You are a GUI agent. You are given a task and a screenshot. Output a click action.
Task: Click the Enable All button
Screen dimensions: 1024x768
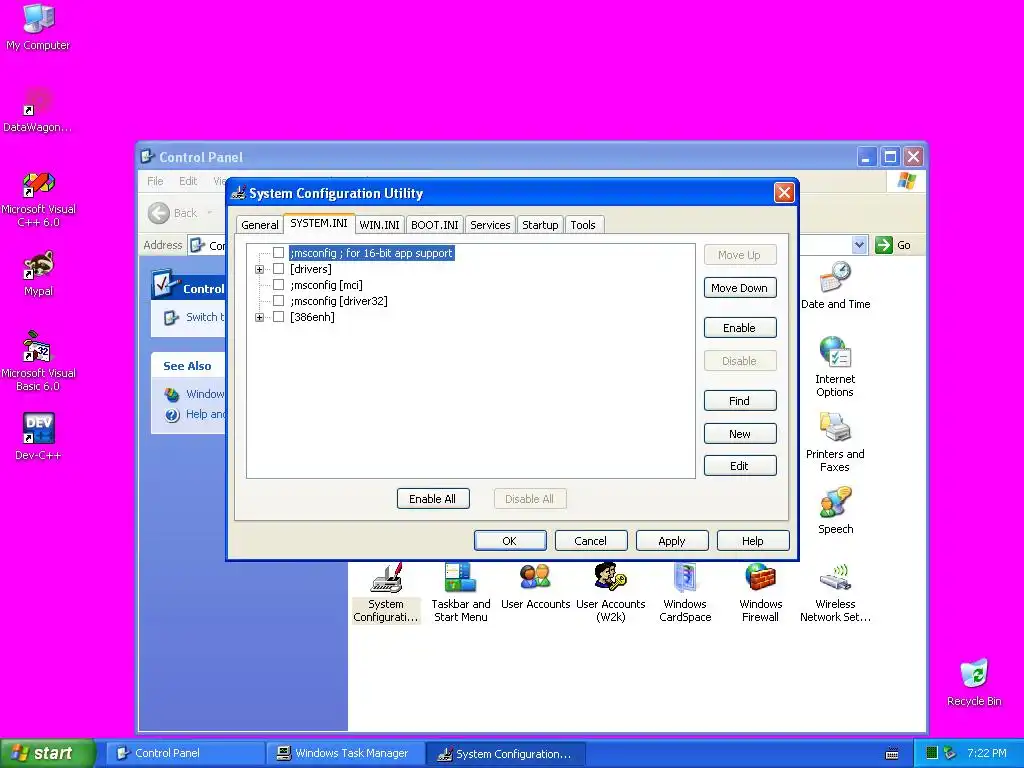432,499
